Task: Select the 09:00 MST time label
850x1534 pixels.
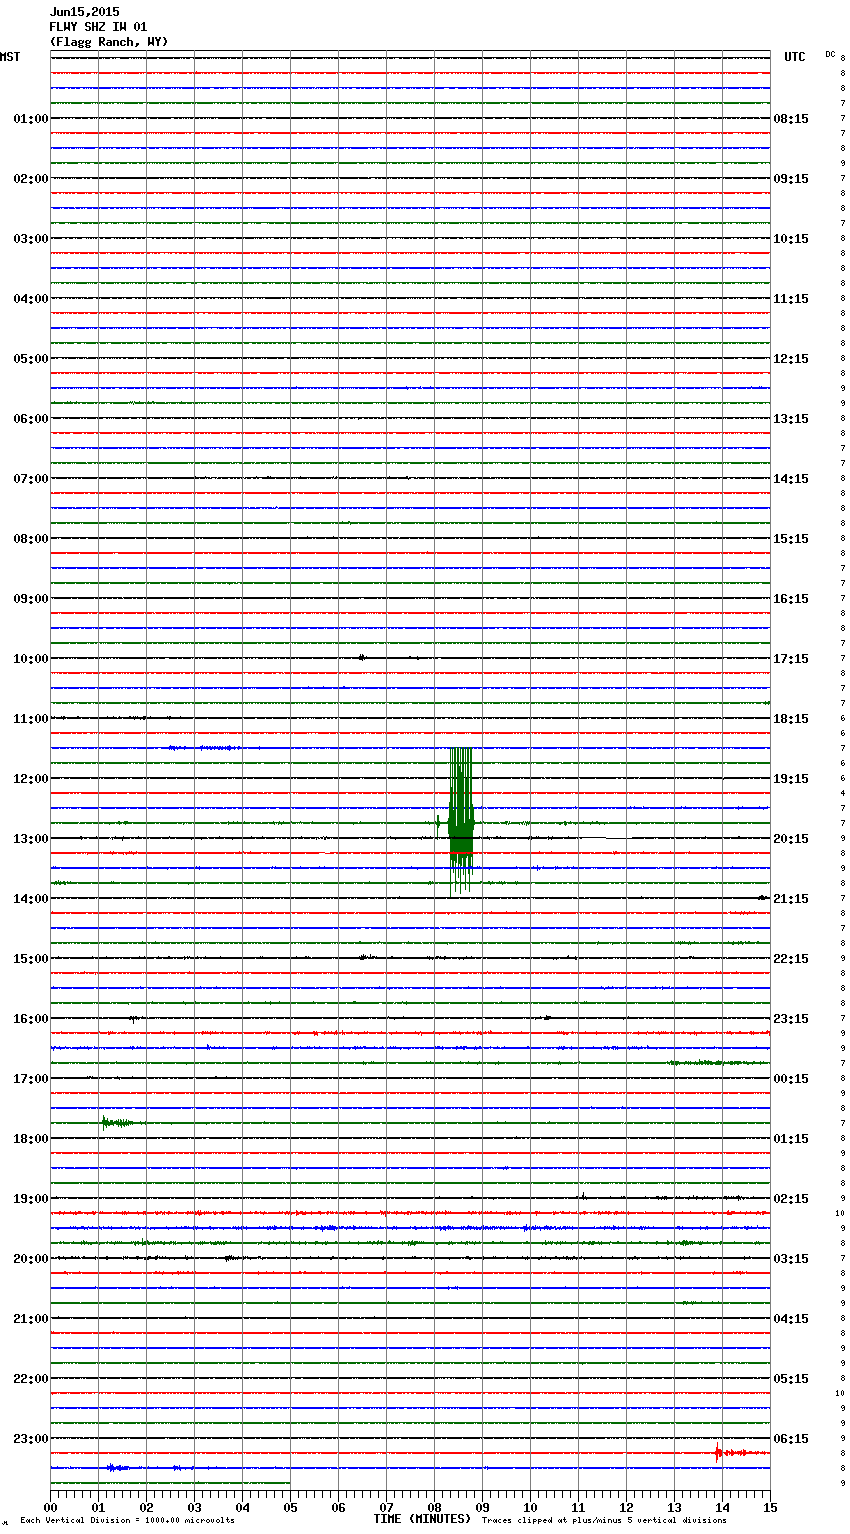Action: 30,599
